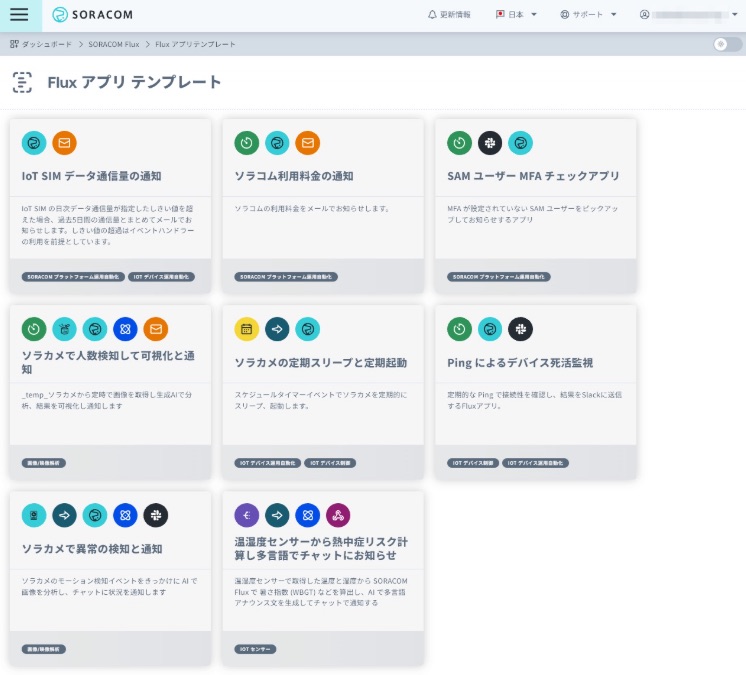This screenshot has height=675, width=746.
Task: Expand the サポート dropdown menu
Action: tap(588, 15)
